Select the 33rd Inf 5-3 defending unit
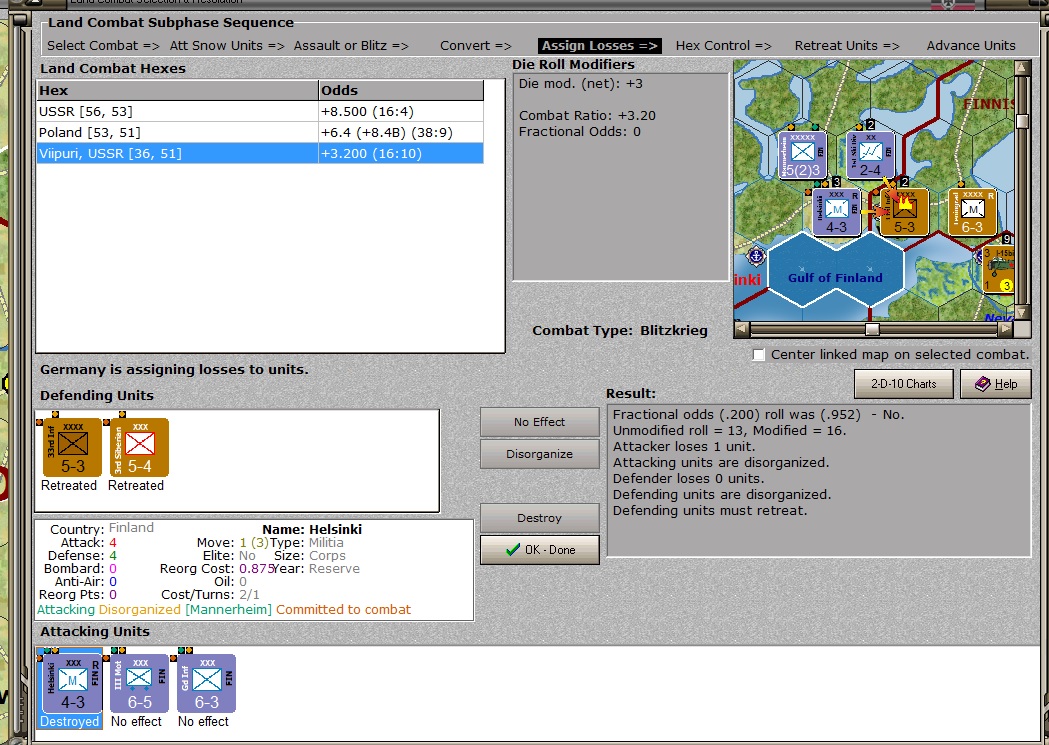 [72, 447]
